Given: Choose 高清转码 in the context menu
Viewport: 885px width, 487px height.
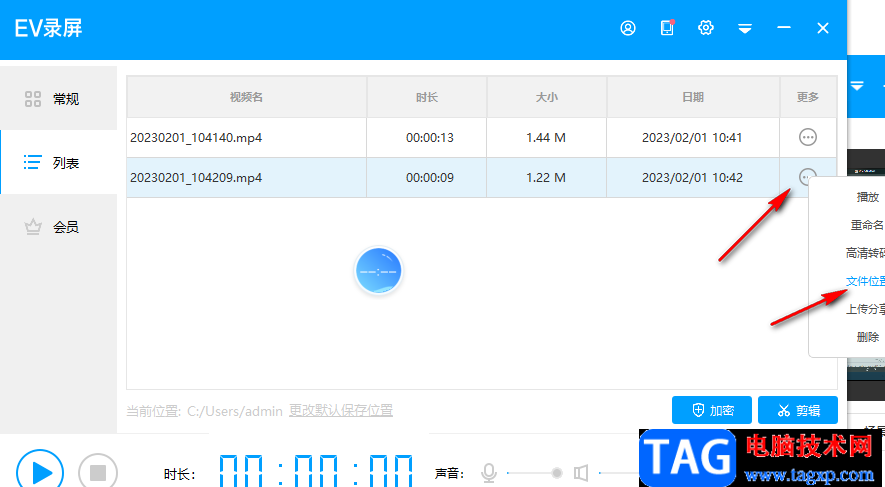Looking at the screenshot, I should [865, 253].
